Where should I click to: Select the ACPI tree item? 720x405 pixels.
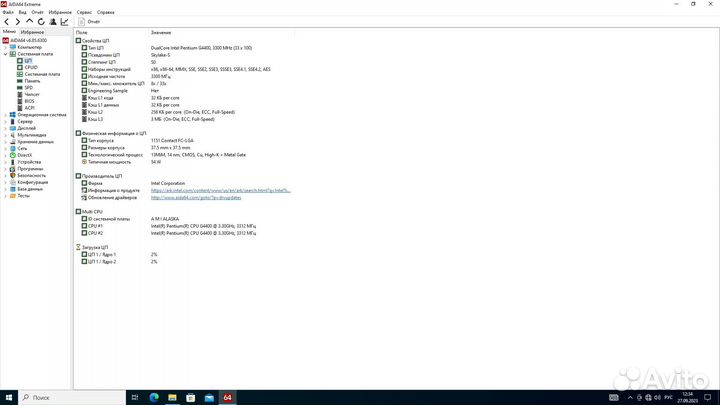coord(26,108)
